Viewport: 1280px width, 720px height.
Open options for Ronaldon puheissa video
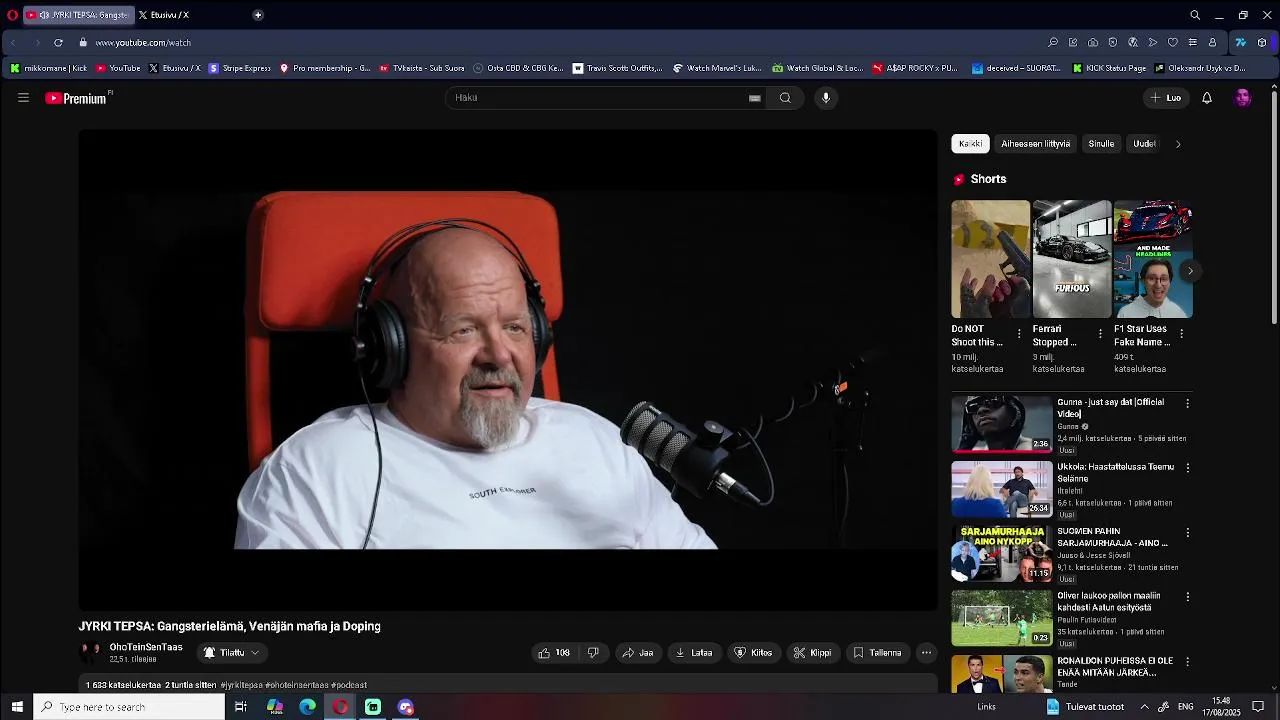(x=1188, y=661)
